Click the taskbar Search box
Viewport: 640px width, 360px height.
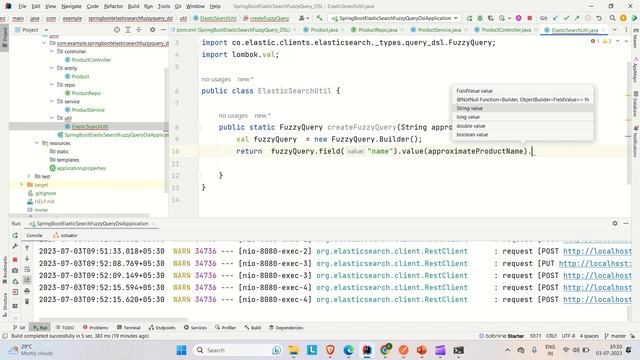(x=238, y=350)
